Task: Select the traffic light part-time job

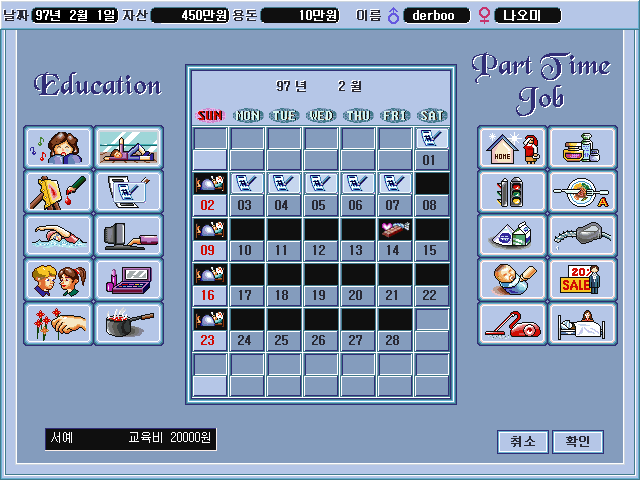Action: pyautogui.click(x=512, y=191)
